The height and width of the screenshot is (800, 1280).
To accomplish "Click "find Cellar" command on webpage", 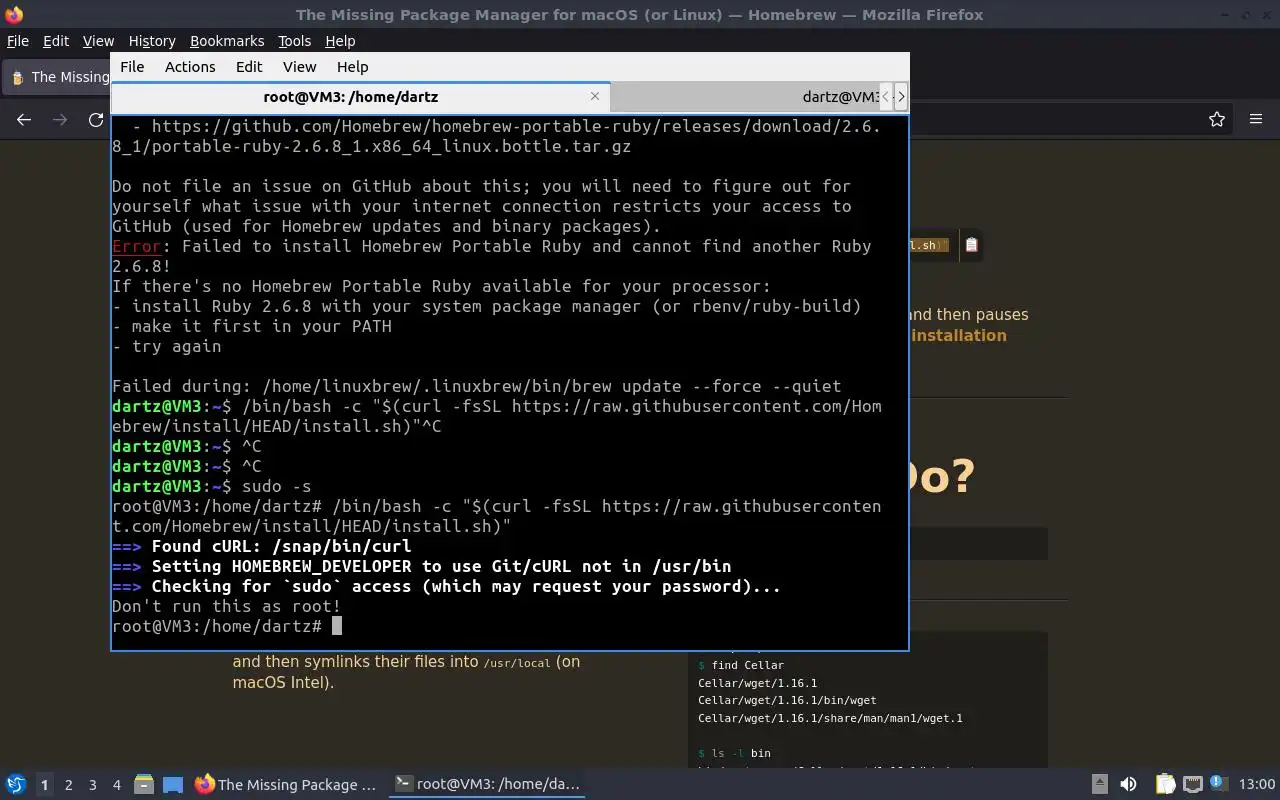I will (x=741, y=665).
